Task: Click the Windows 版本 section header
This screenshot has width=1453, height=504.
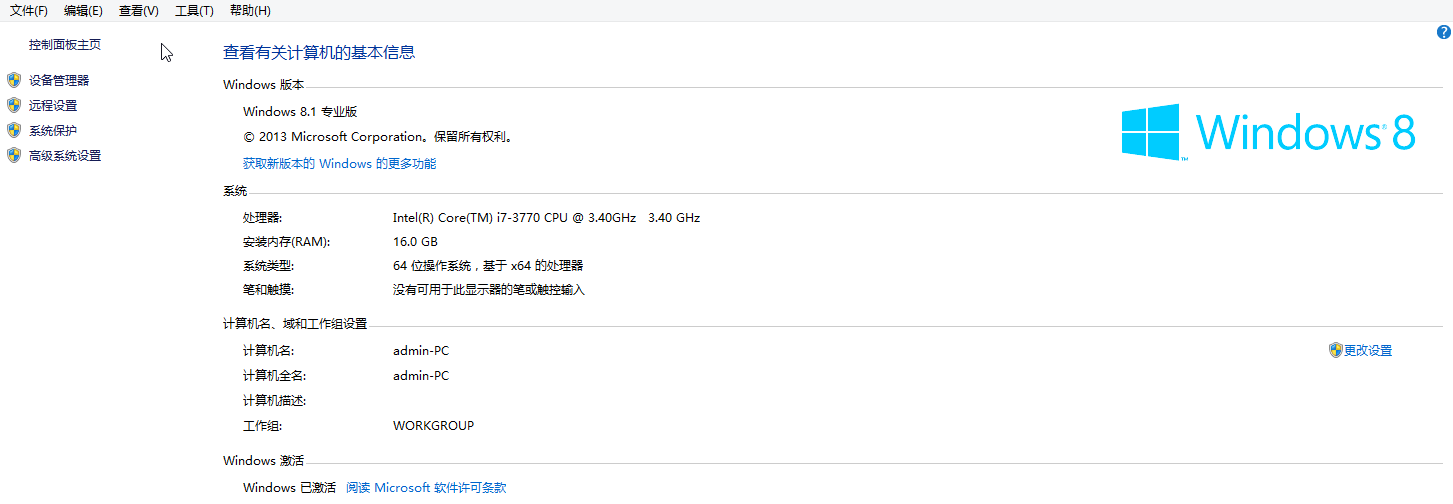Action: pyautogui.click(x=263, y=86)
